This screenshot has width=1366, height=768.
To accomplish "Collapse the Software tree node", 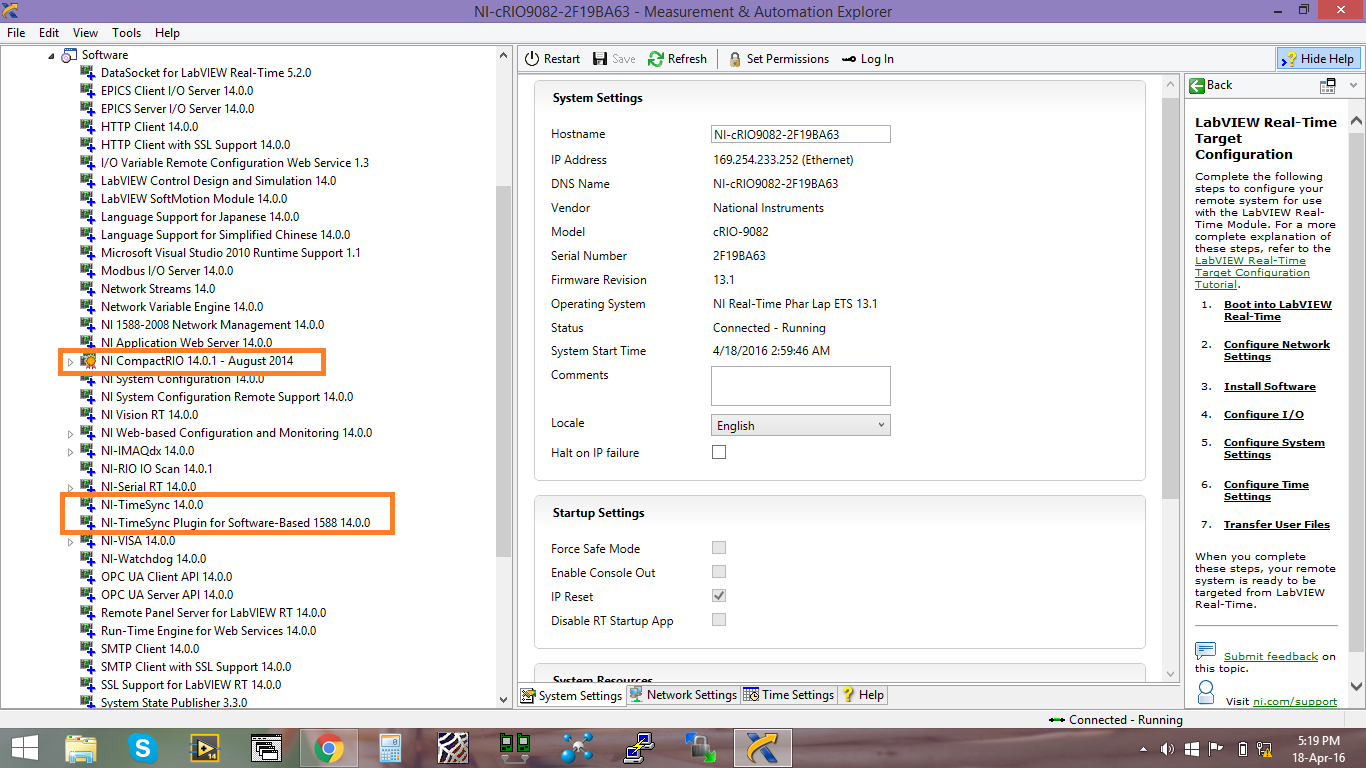I will coord(51,55).
